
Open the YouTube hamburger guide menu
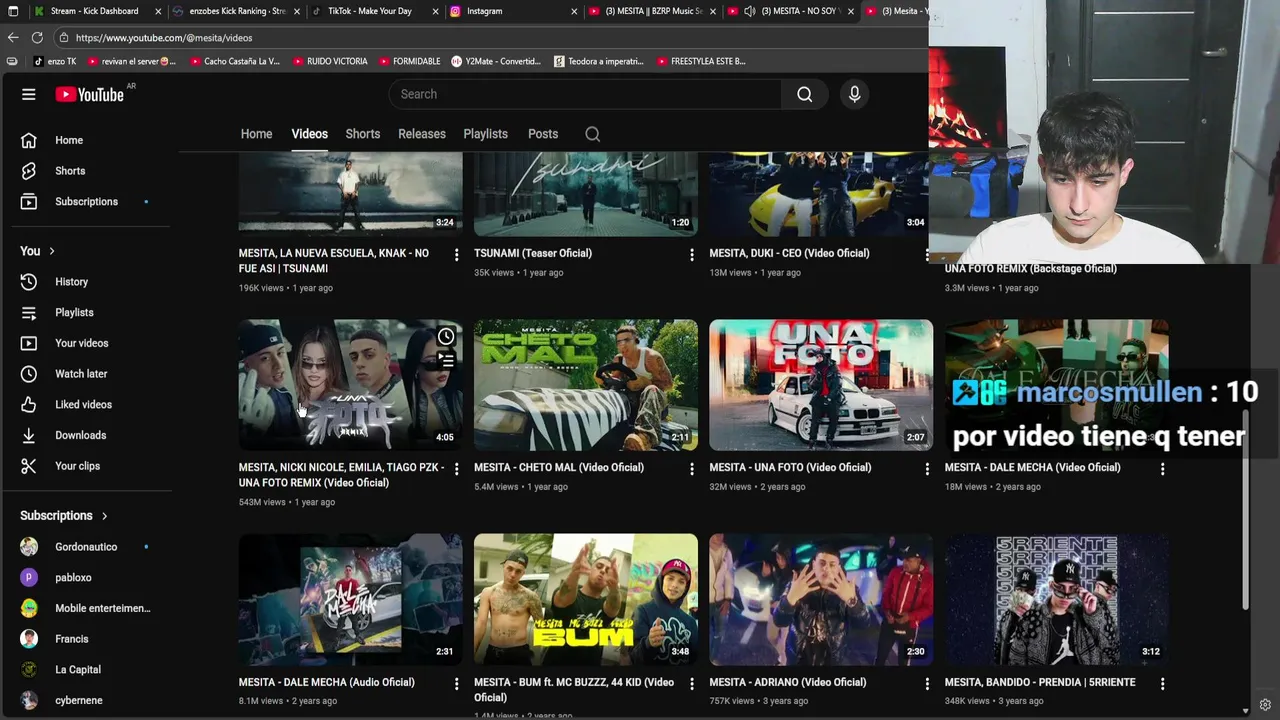[x=29, y=94]
